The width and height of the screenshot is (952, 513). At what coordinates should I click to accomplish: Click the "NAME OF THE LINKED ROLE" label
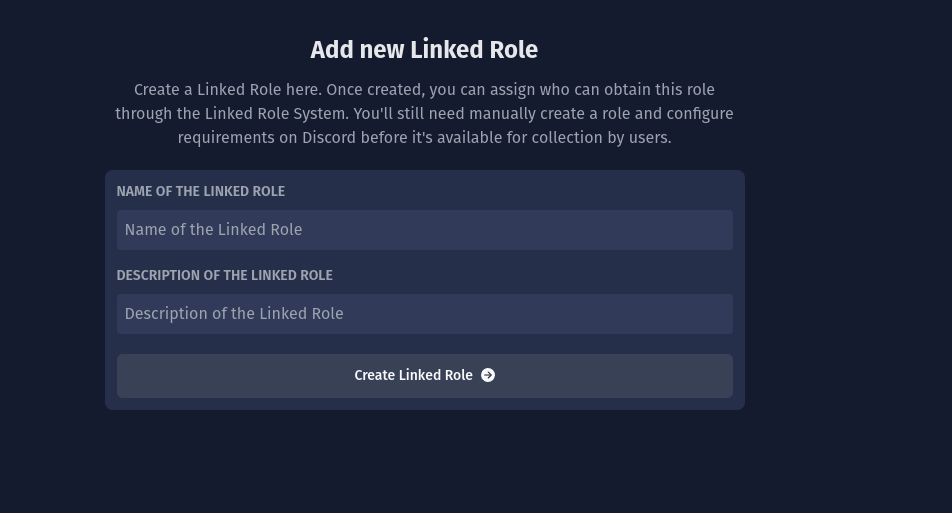click(200, 191)
